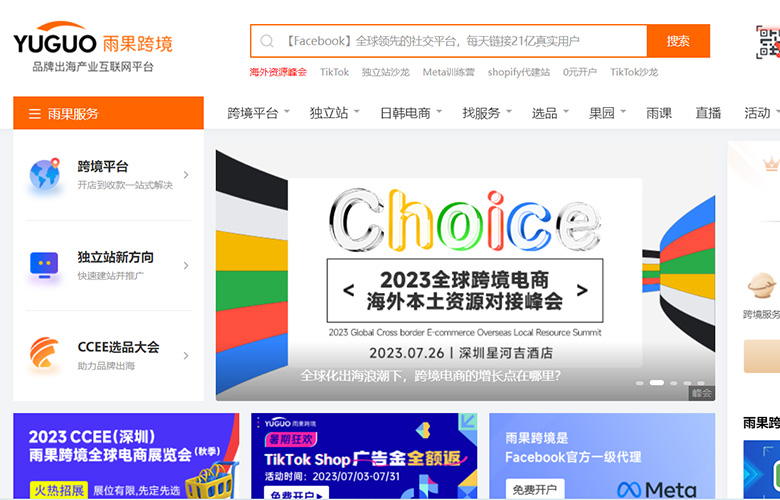This screenshot has width=780, height=500.
Task: Expand the 独立站 nav dropdown
Action: (x=334, y=113)
